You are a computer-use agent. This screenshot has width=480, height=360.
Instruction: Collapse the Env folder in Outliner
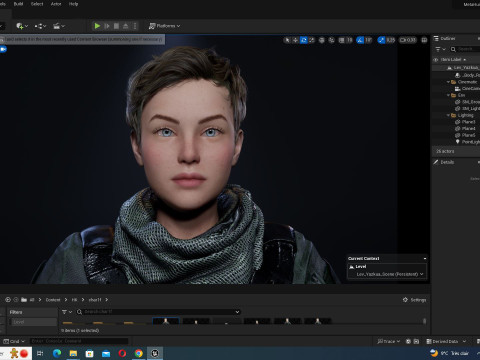pyautogui.click(x=448, y=95)
